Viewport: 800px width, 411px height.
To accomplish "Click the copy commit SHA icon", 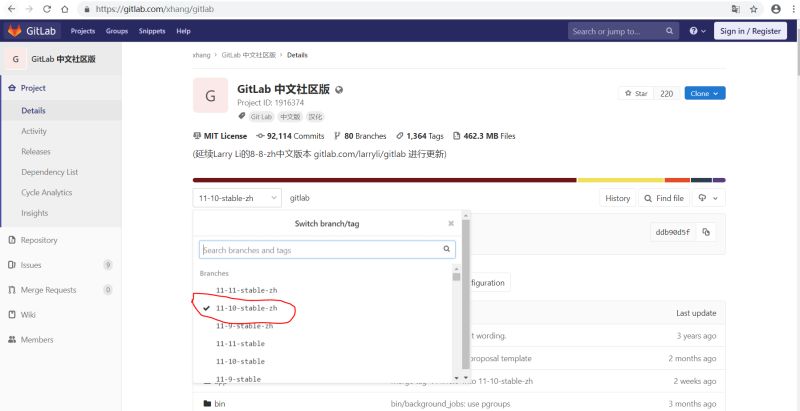I will (706, 232).
